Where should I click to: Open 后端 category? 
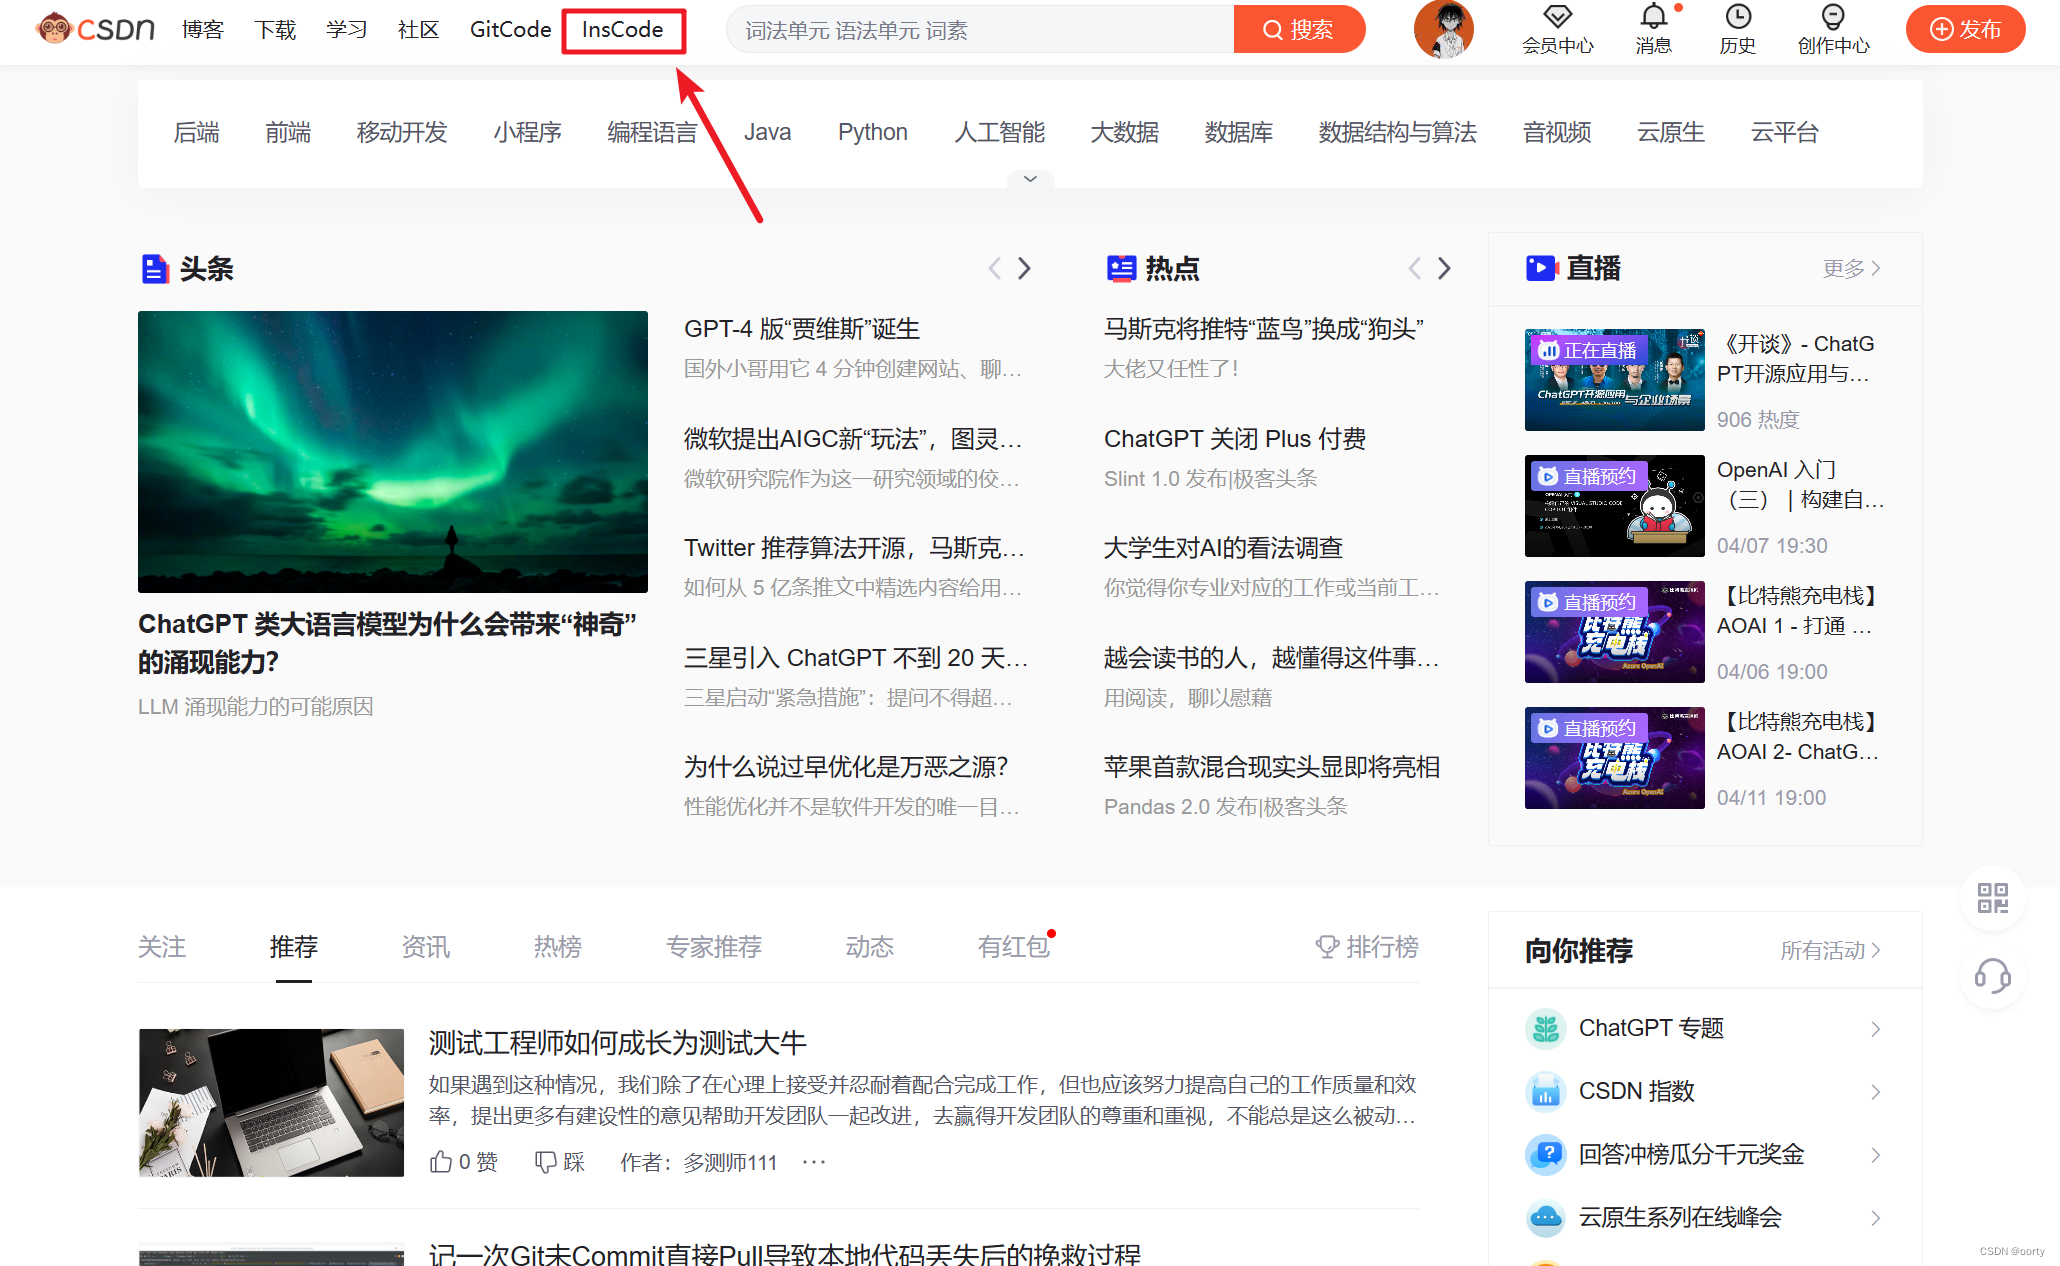click(196, 132)
